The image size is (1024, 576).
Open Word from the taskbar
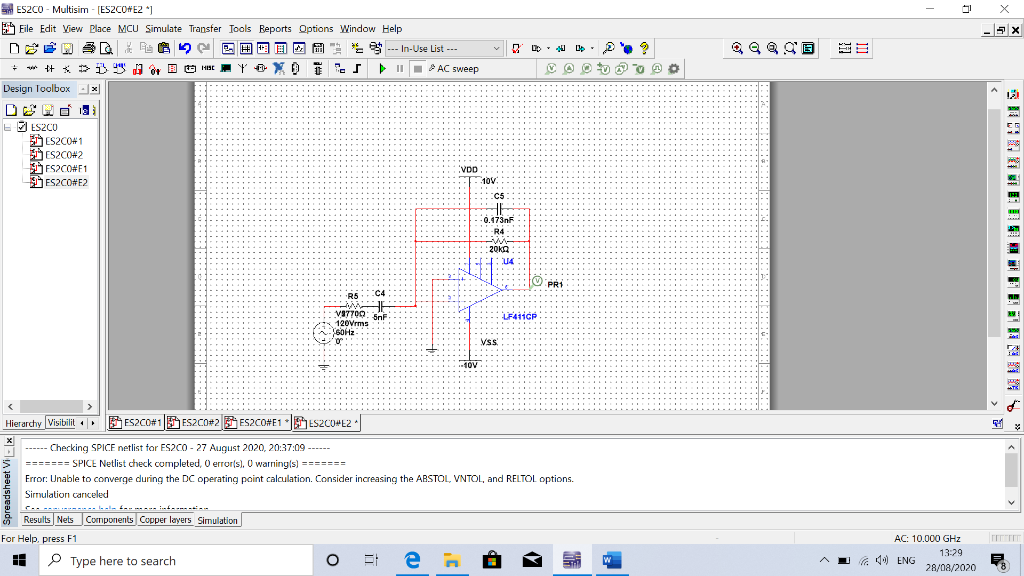click(612, 560)
